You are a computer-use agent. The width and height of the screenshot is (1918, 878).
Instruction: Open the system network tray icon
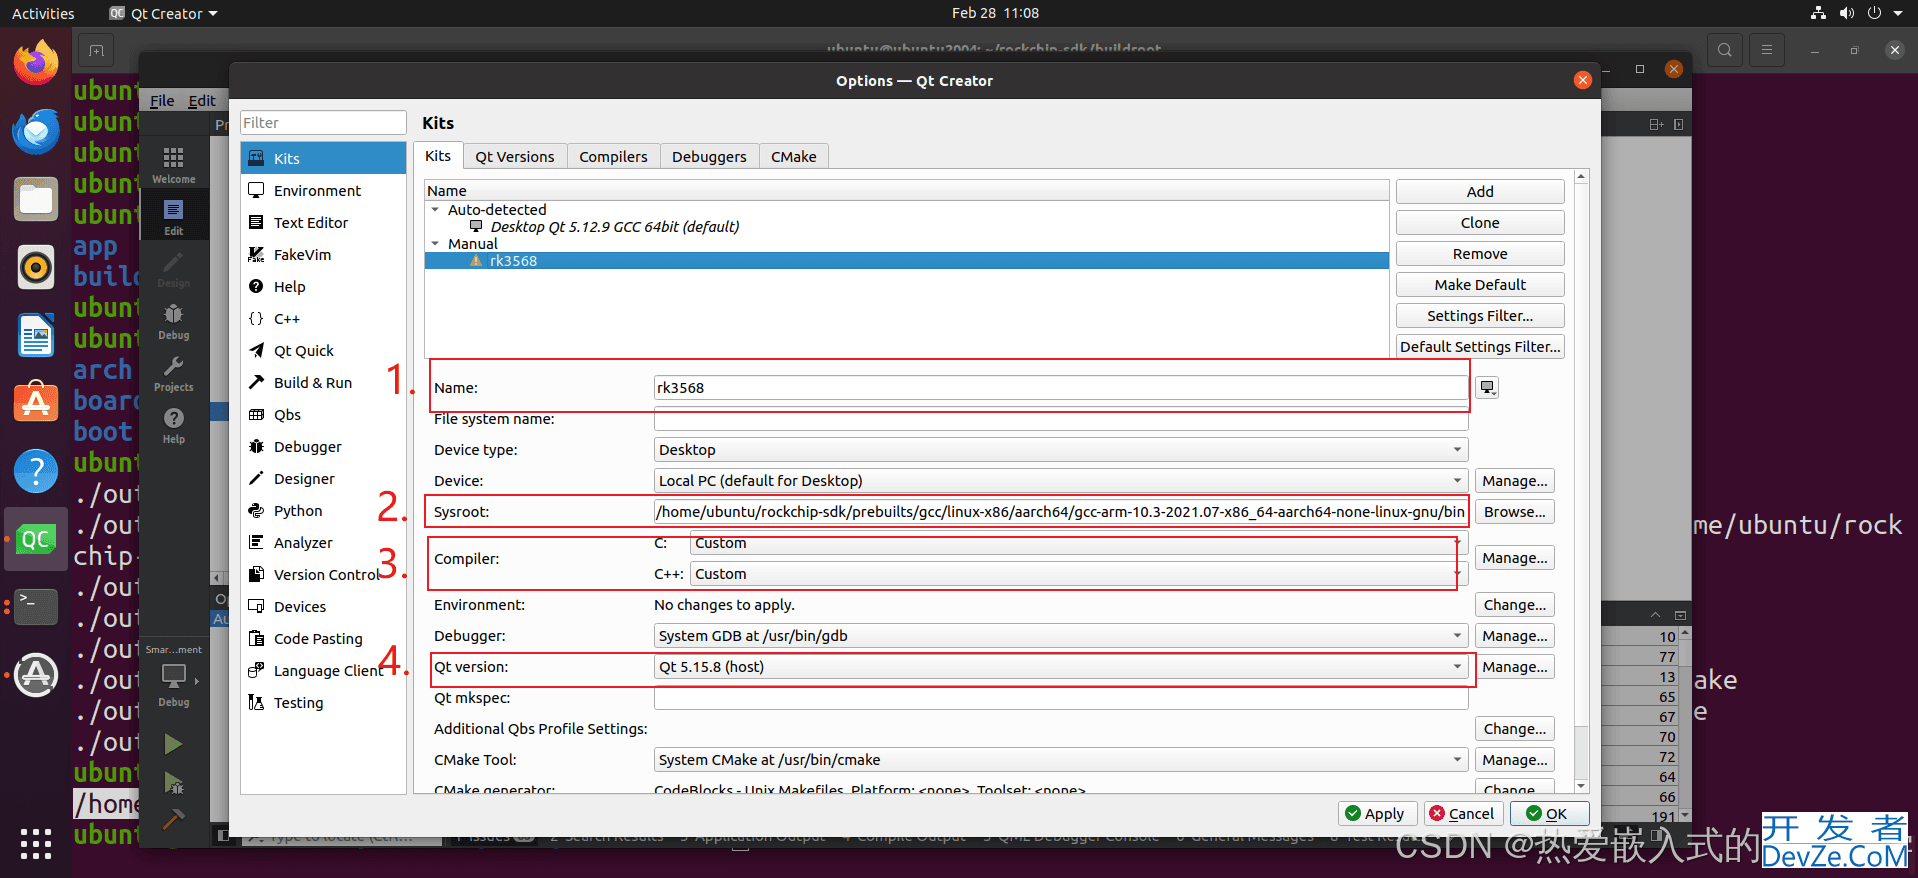[1818, 13]
